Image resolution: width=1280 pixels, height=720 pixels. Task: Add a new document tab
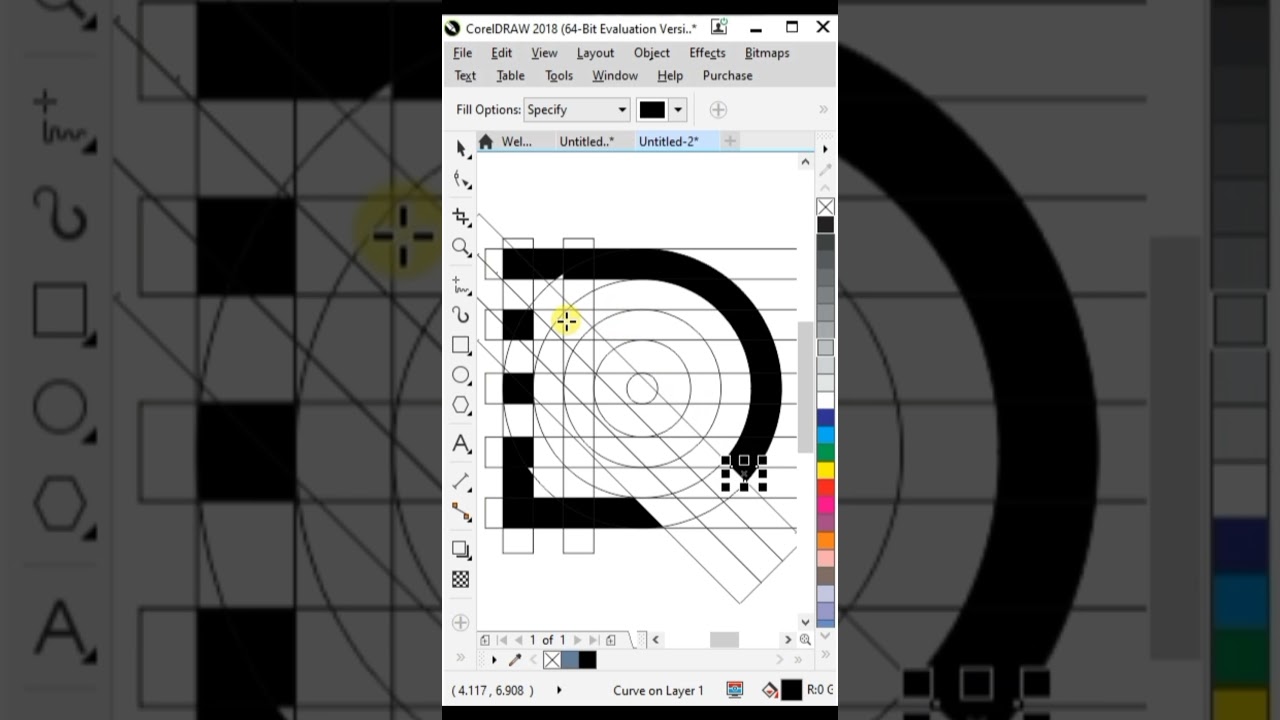click(x=730, y=141)
